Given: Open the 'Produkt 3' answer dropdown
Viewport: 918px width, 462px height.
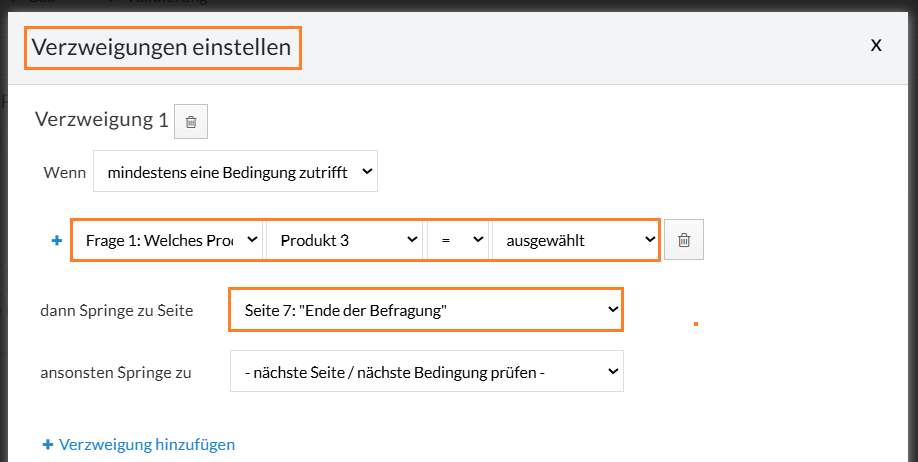Looking at the screenshot, I should click(345, 240).
